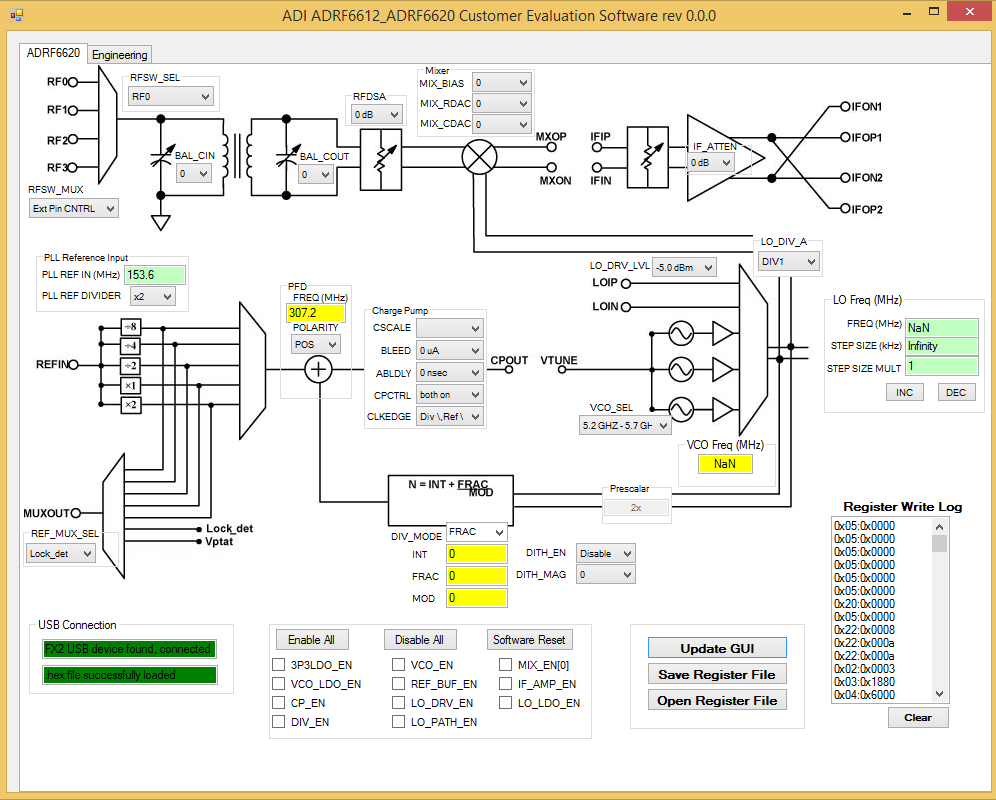Click the Enable All button
Screen dimensions: 996x800
(312, 640)
